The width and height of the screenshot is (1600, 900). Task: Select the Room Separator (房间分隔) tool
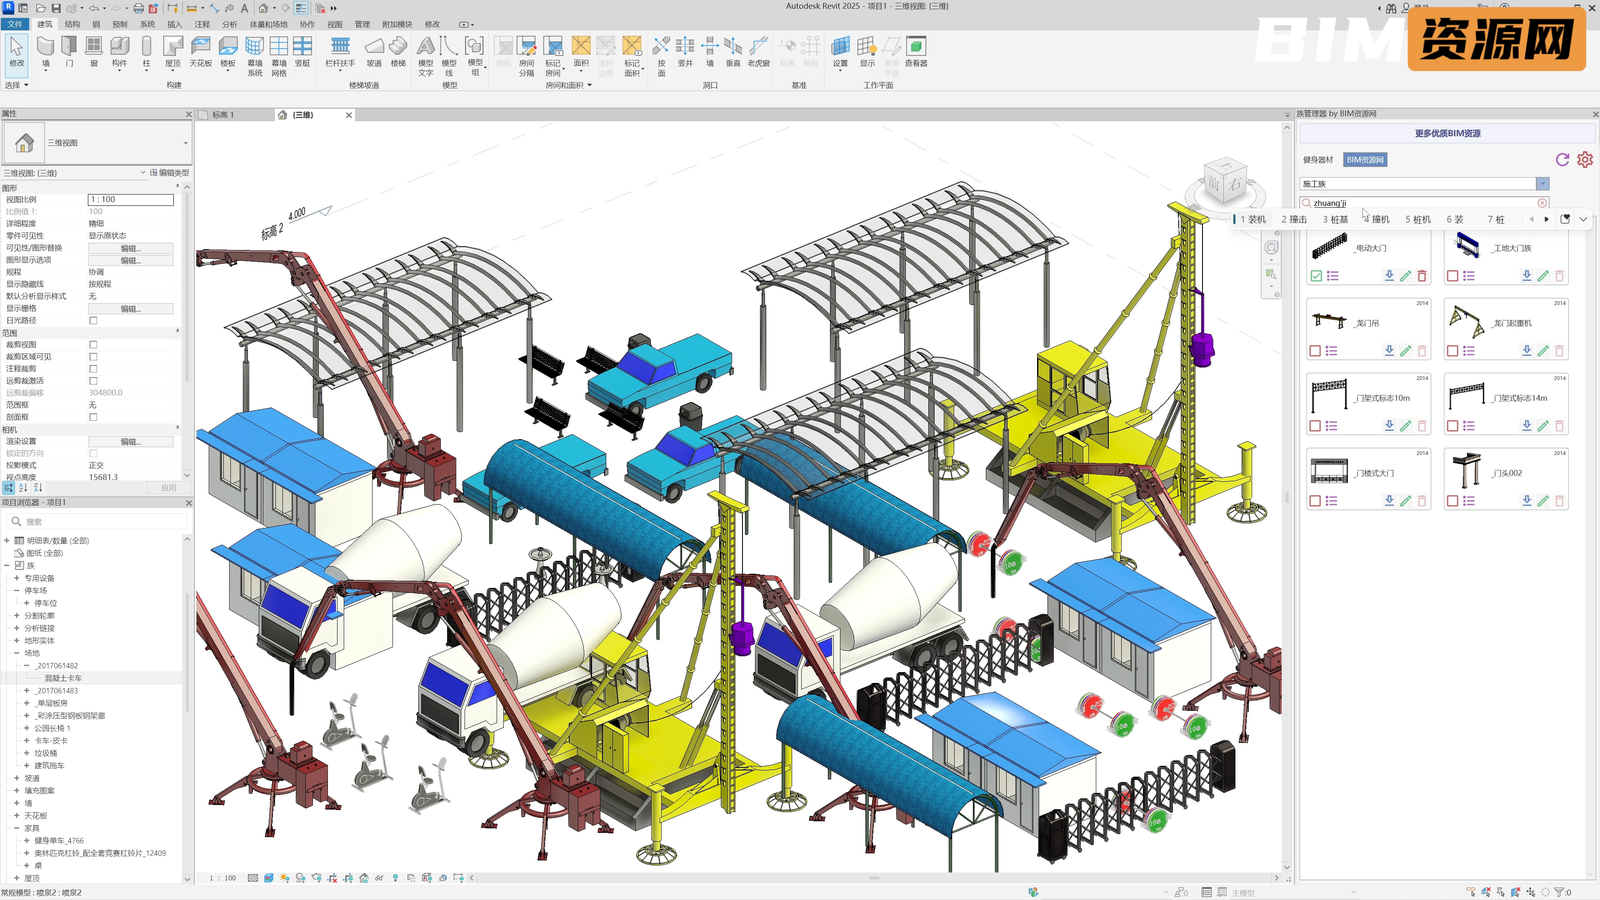click(527, 57)
